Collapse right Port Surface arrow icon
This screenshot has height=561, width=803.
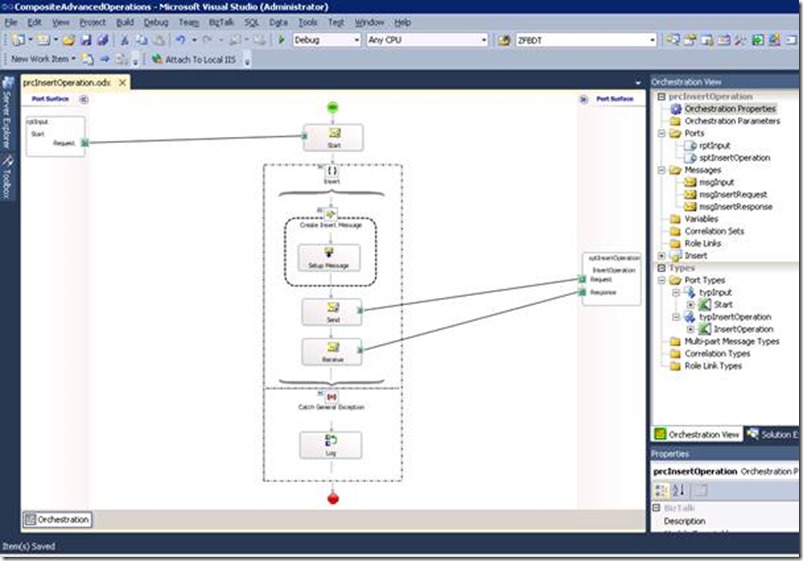pyautogui.click(x=583, y=99)
